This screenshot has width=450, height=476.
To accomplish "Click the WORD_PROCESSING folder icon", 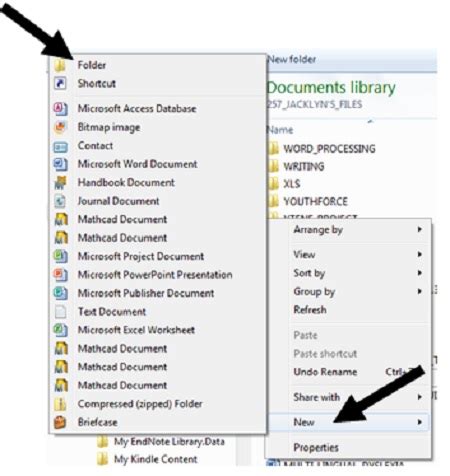I will pos(274,148).
